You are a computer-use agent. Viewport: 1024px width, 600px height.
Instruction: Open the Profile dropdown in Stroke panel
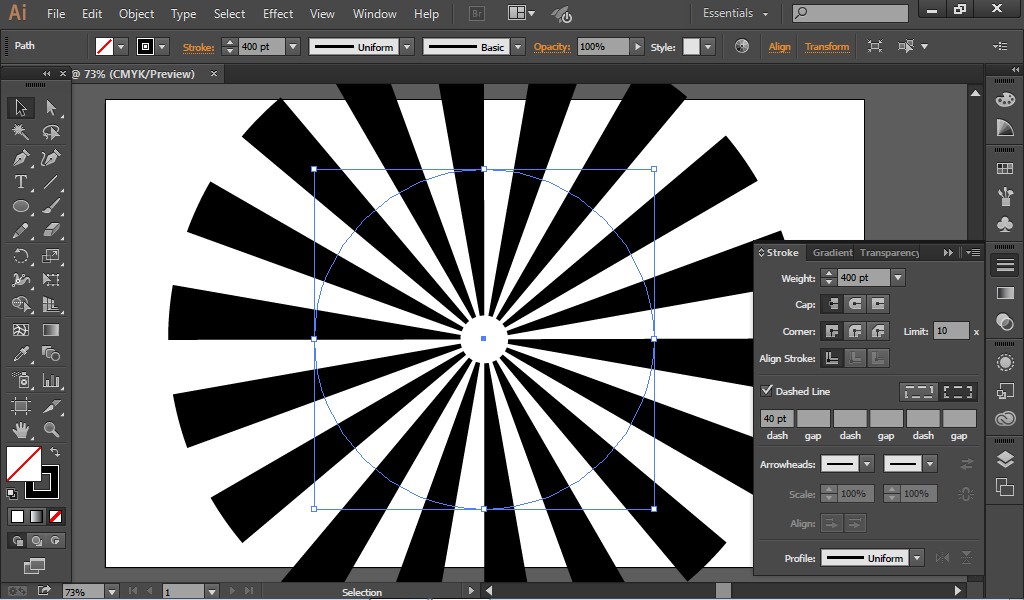pos(915,557)
